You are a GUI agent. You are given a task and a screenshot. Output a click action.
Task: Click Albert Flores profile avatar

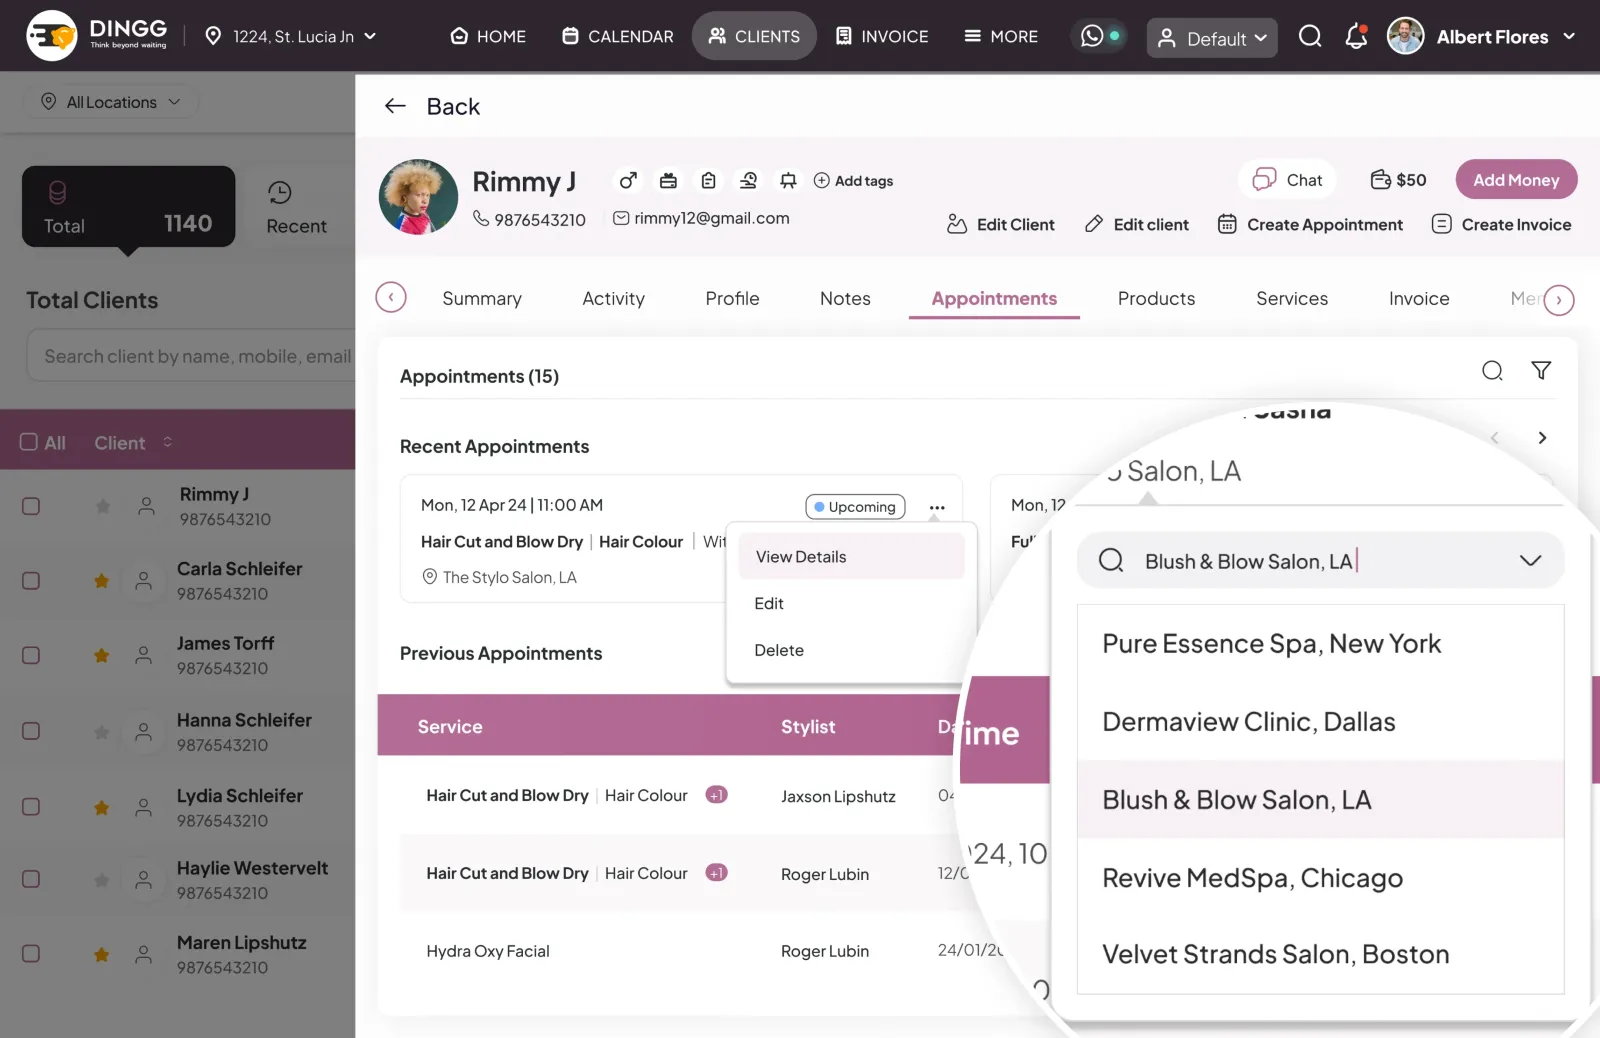[1405, 36]
